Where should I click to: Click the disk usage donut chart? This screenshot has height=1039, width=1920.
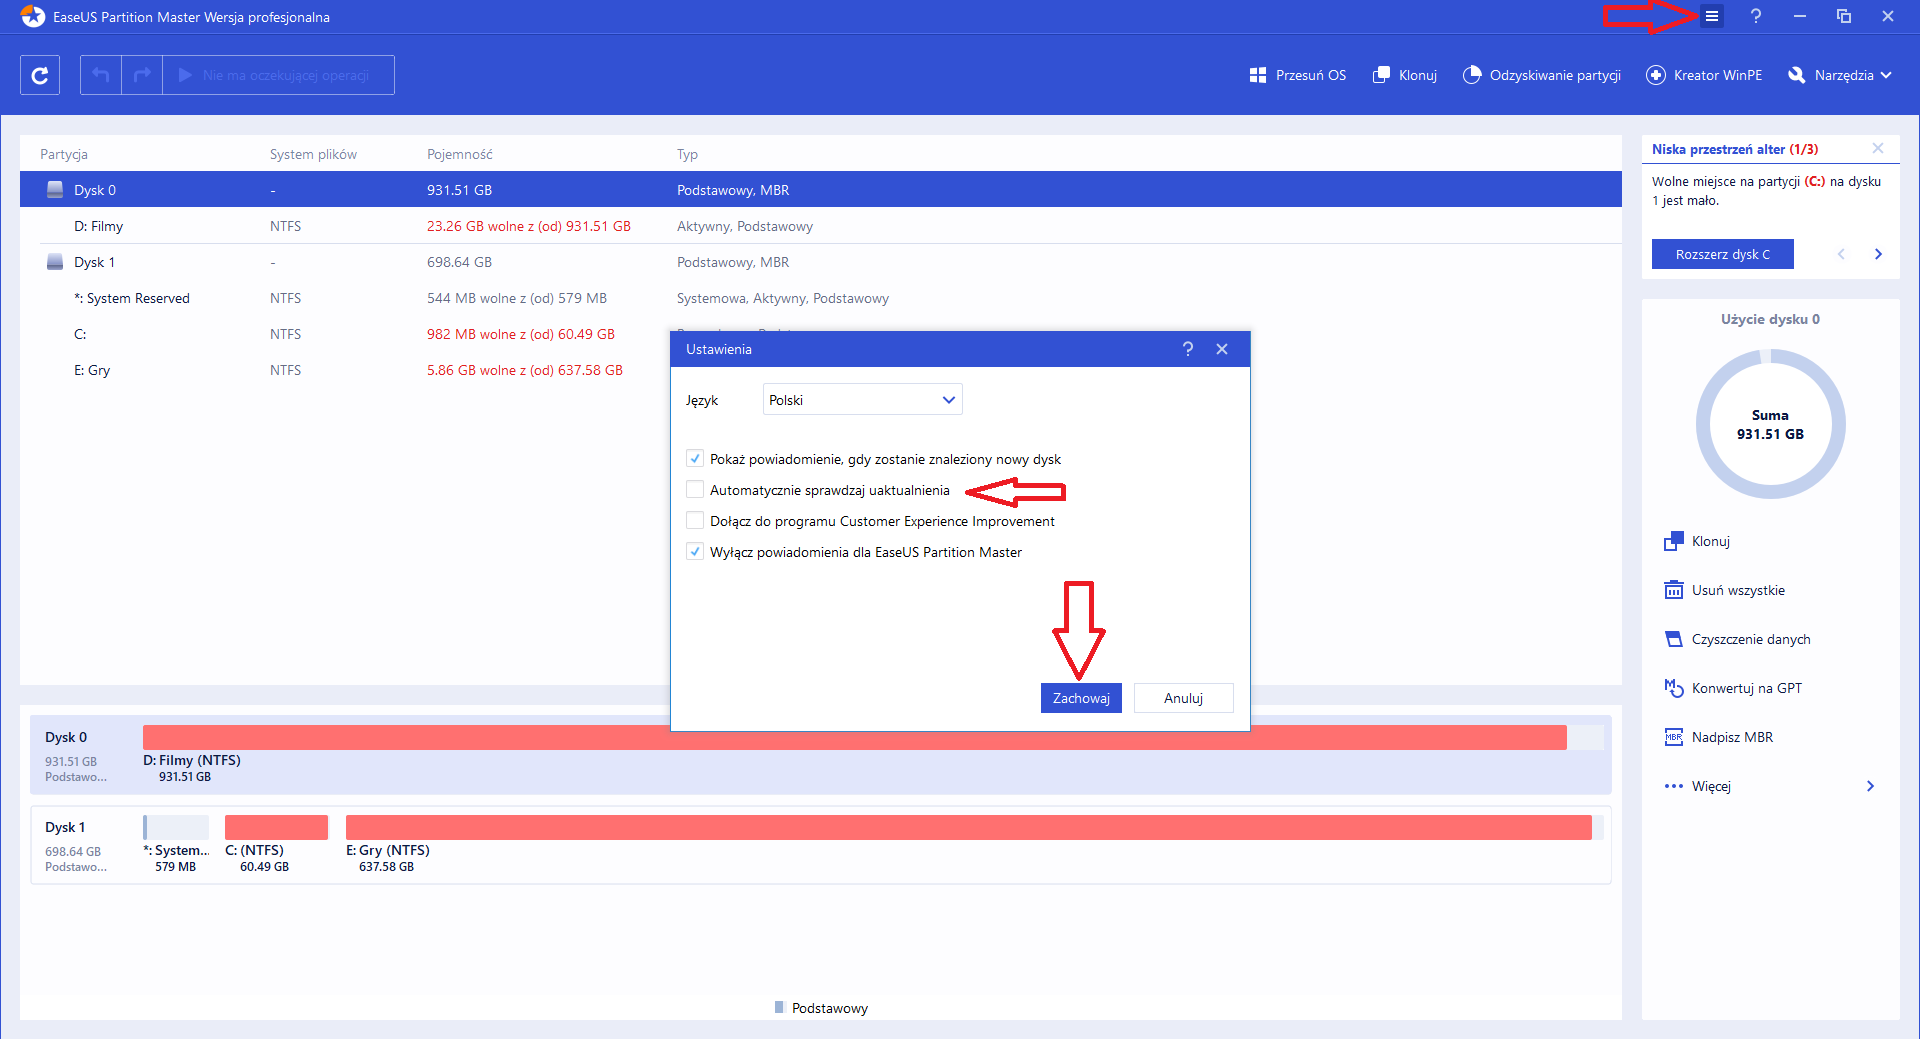click(1770, 424)
